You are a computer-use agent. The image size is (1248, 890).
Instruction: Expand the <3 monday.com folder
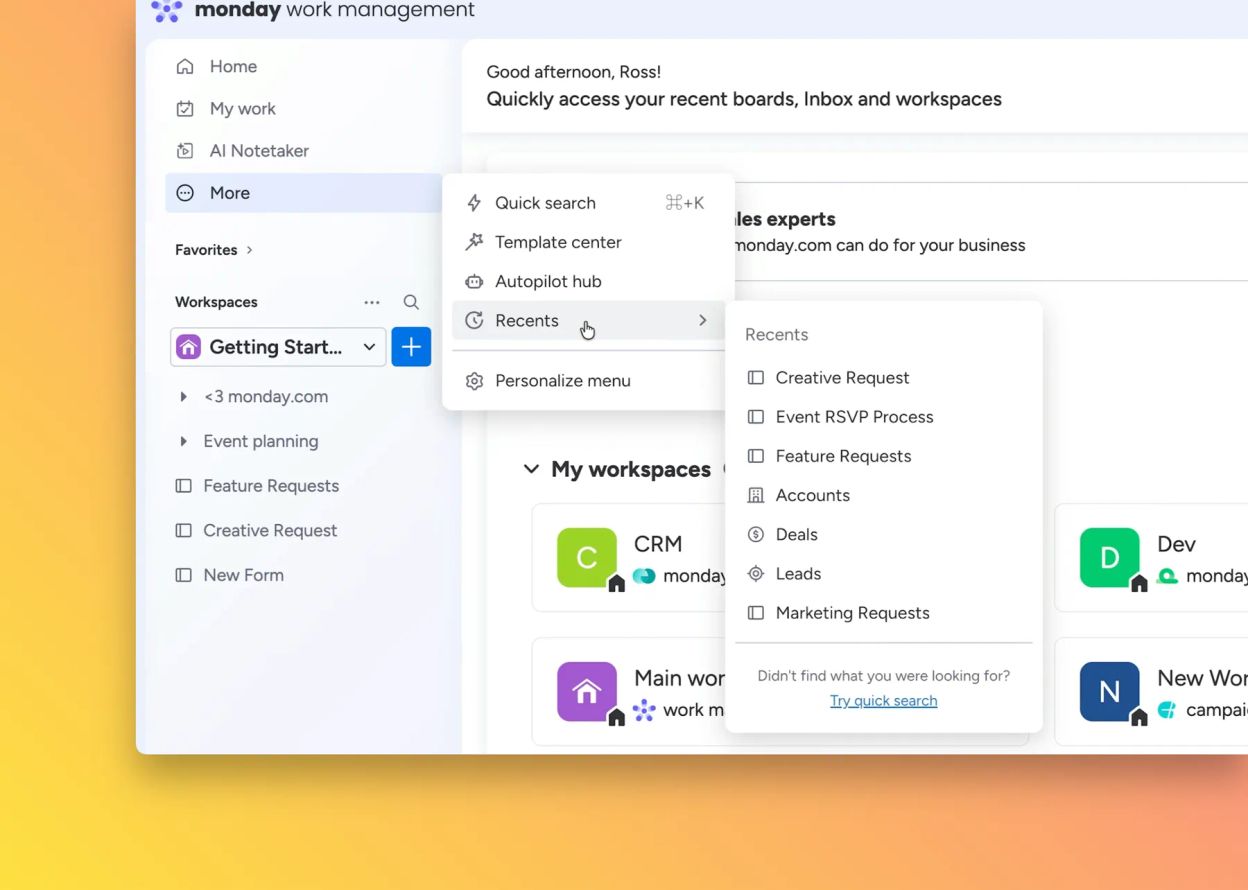pos(183,397)
